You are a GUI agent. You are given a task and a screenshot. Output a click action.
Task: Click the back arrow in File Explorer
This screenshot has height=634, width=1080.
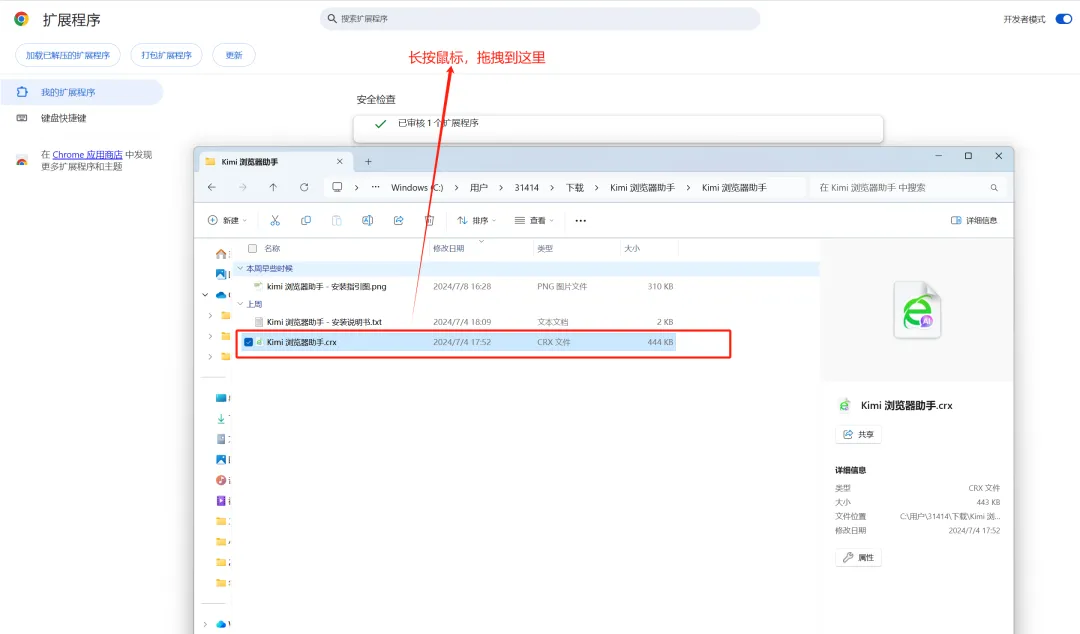coord(212,187)
